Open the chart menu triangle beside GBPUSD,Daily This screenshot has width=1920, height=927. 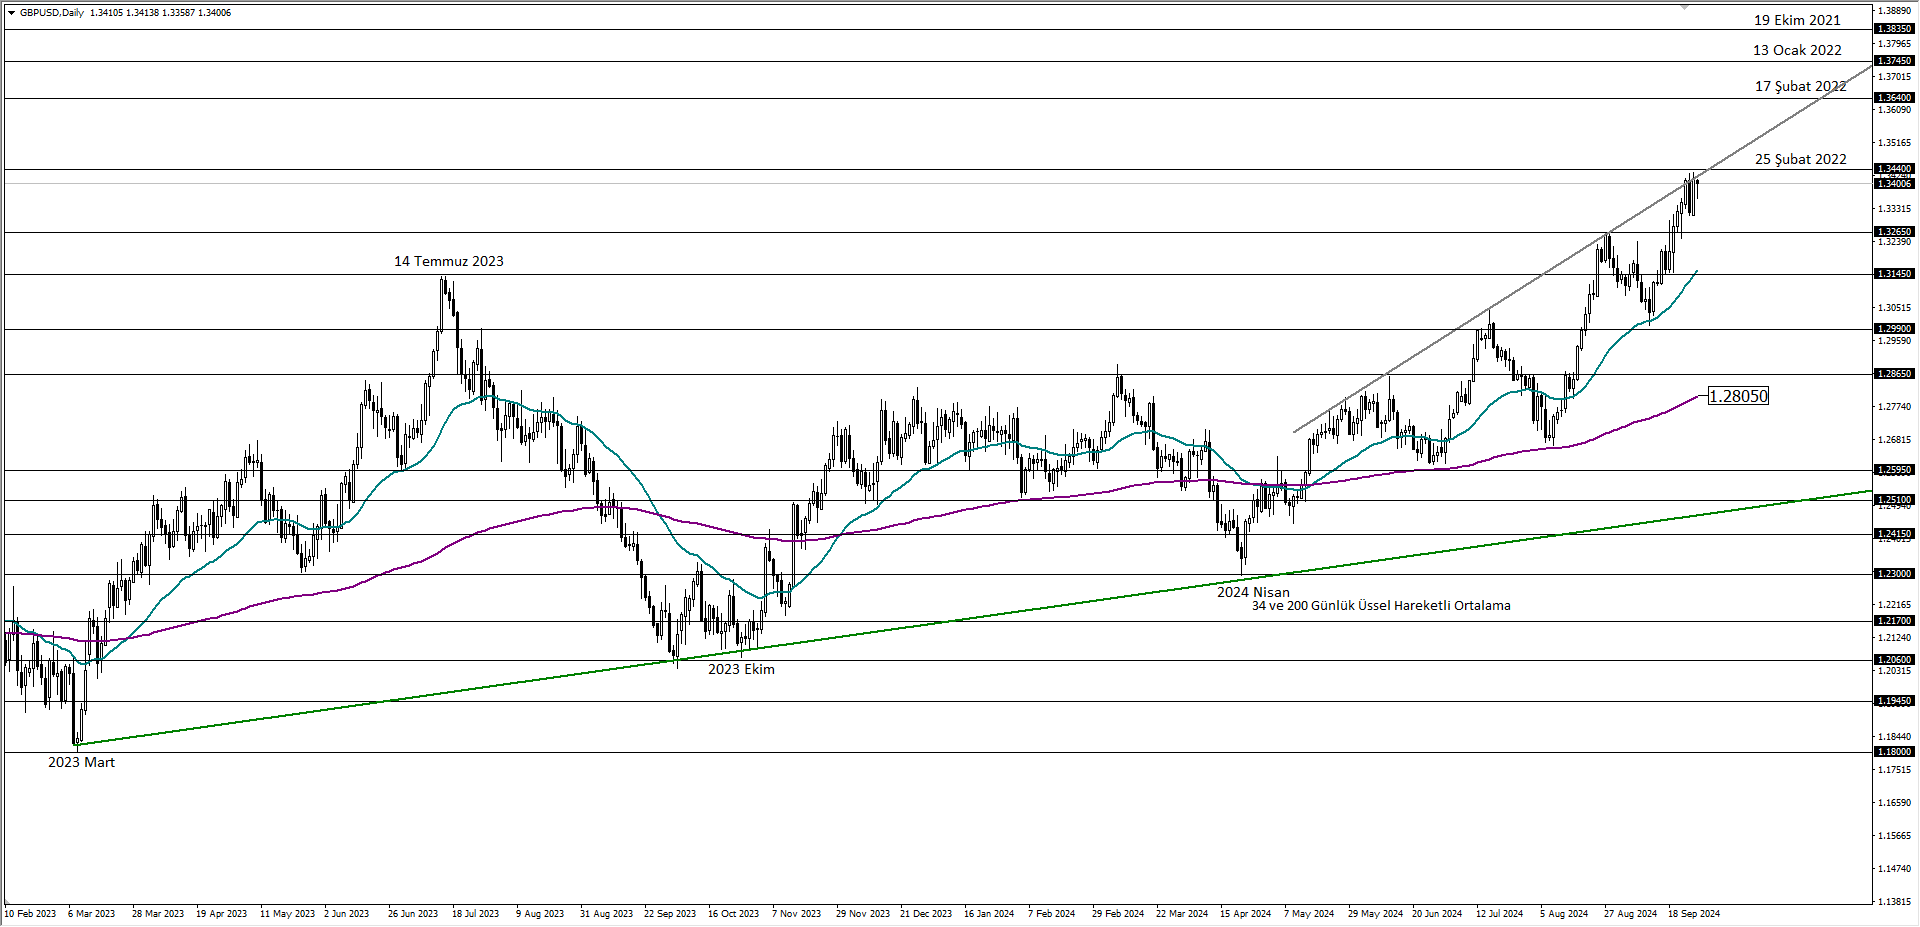11,13
